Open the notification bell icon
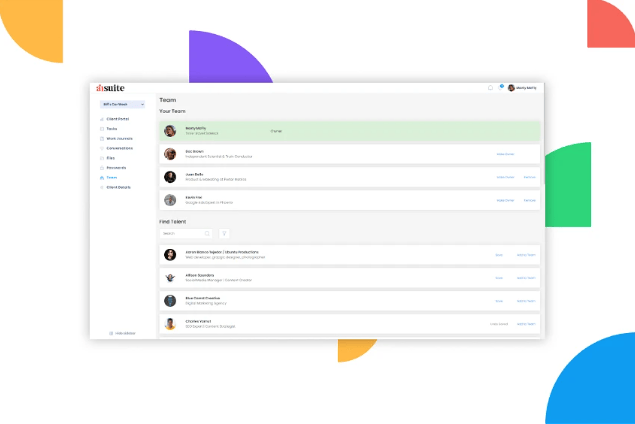Viewport: 635px width, 424px height. click(x=490, y=88)
